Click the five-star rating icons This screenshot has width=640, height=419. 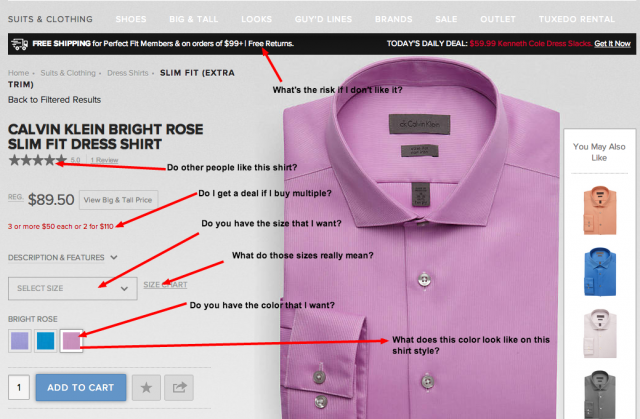click(38, 160)
